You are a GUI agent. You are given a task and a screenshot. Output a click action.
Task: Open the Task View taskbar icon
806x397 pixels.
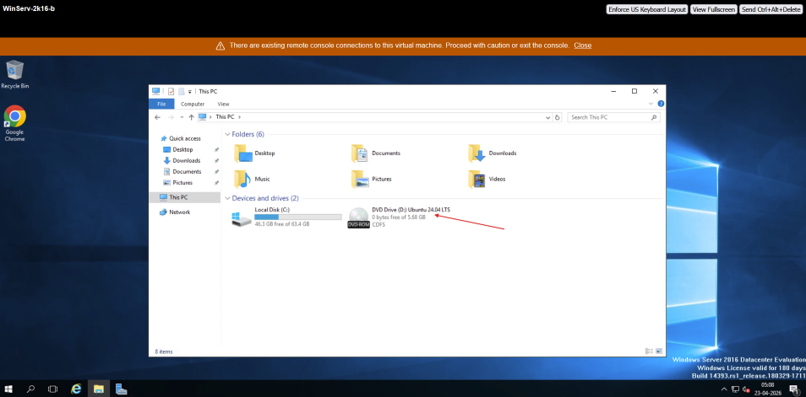(x=52, y=389)
